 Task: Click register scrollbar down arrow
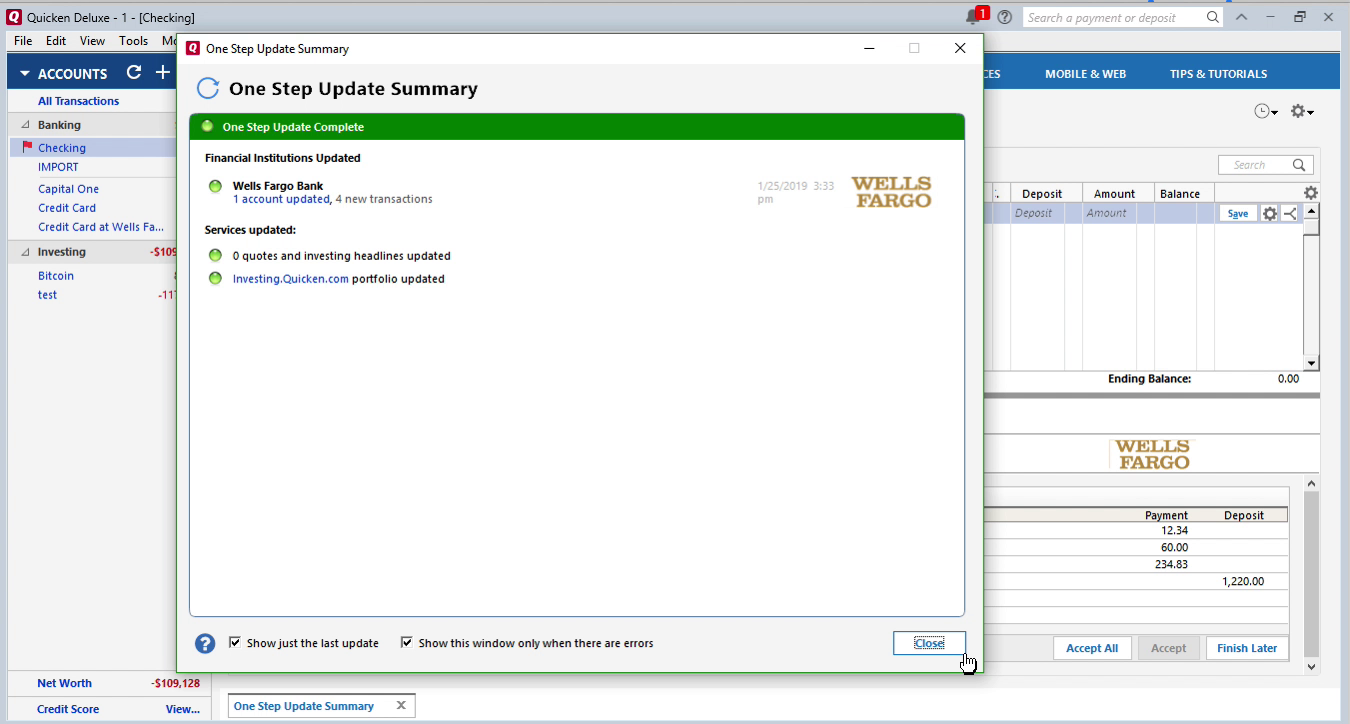point(1311,363)
